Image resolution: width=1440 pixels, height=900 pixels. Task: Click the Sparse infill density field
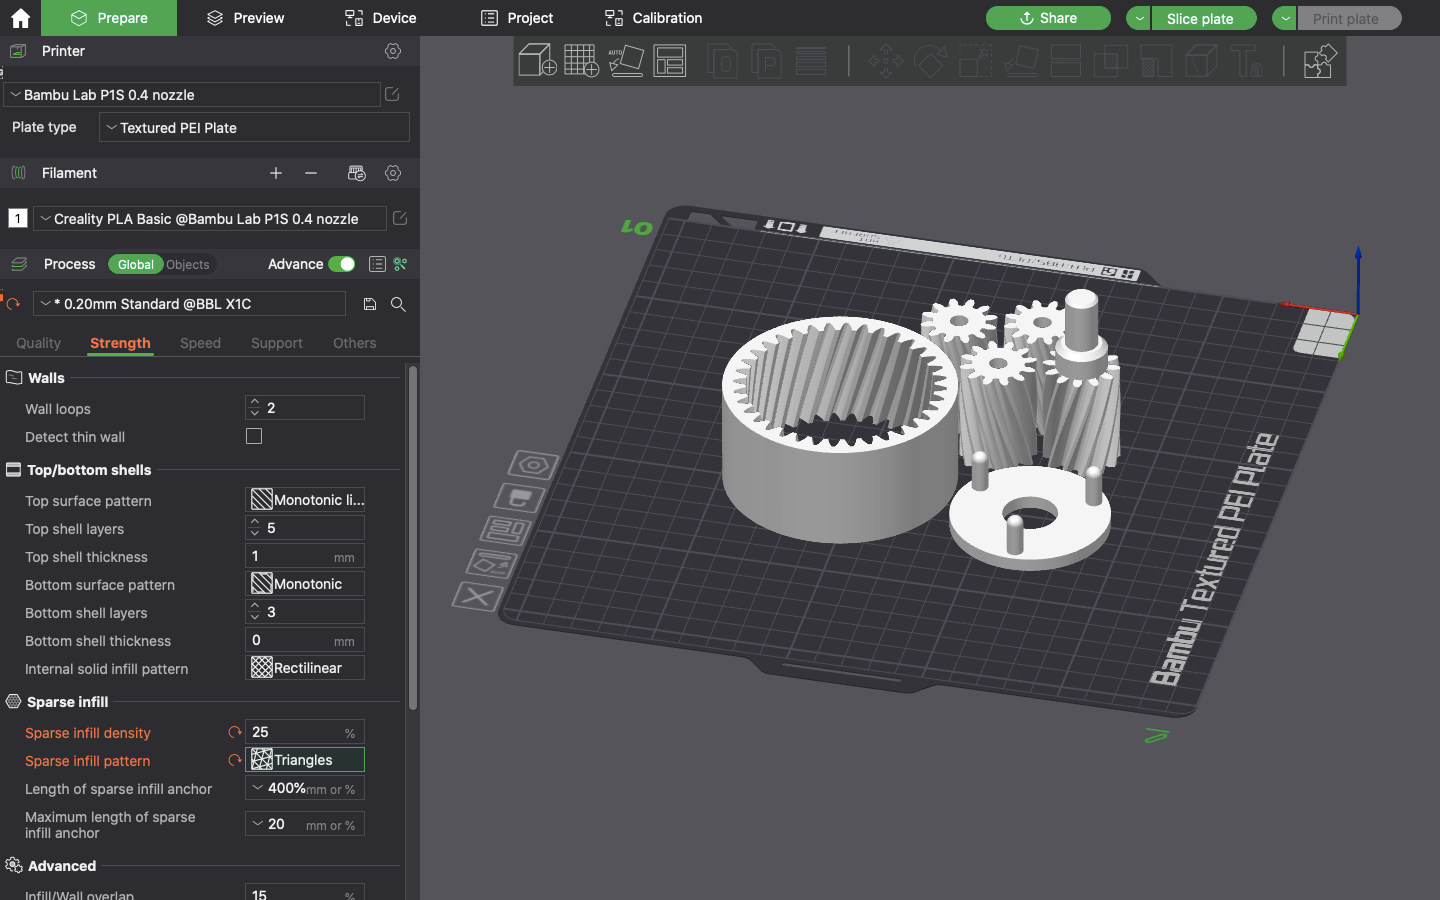click(305, 732)
